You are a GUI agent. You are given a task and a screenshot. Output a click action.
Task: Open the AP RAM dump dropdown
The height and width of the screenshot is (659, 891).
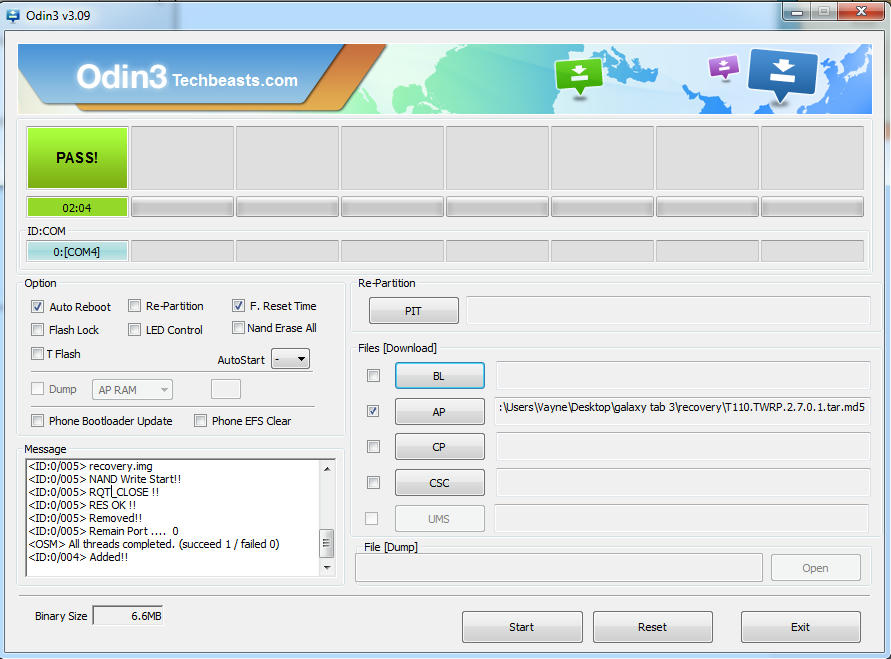pos(132,390)
